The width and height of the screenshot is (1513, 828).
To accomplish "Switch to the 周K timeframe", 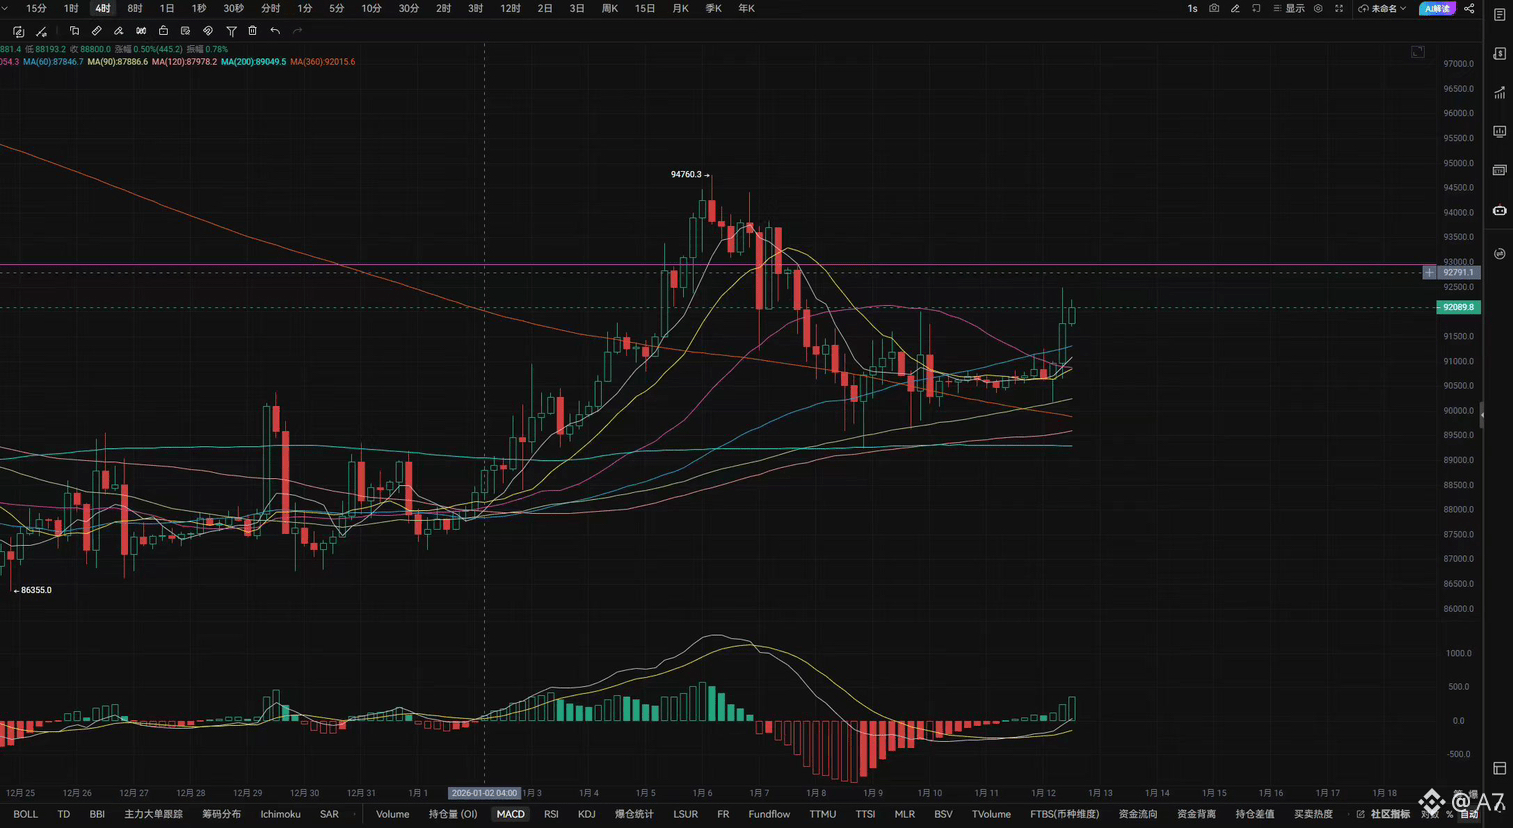I will click(609, 8).
